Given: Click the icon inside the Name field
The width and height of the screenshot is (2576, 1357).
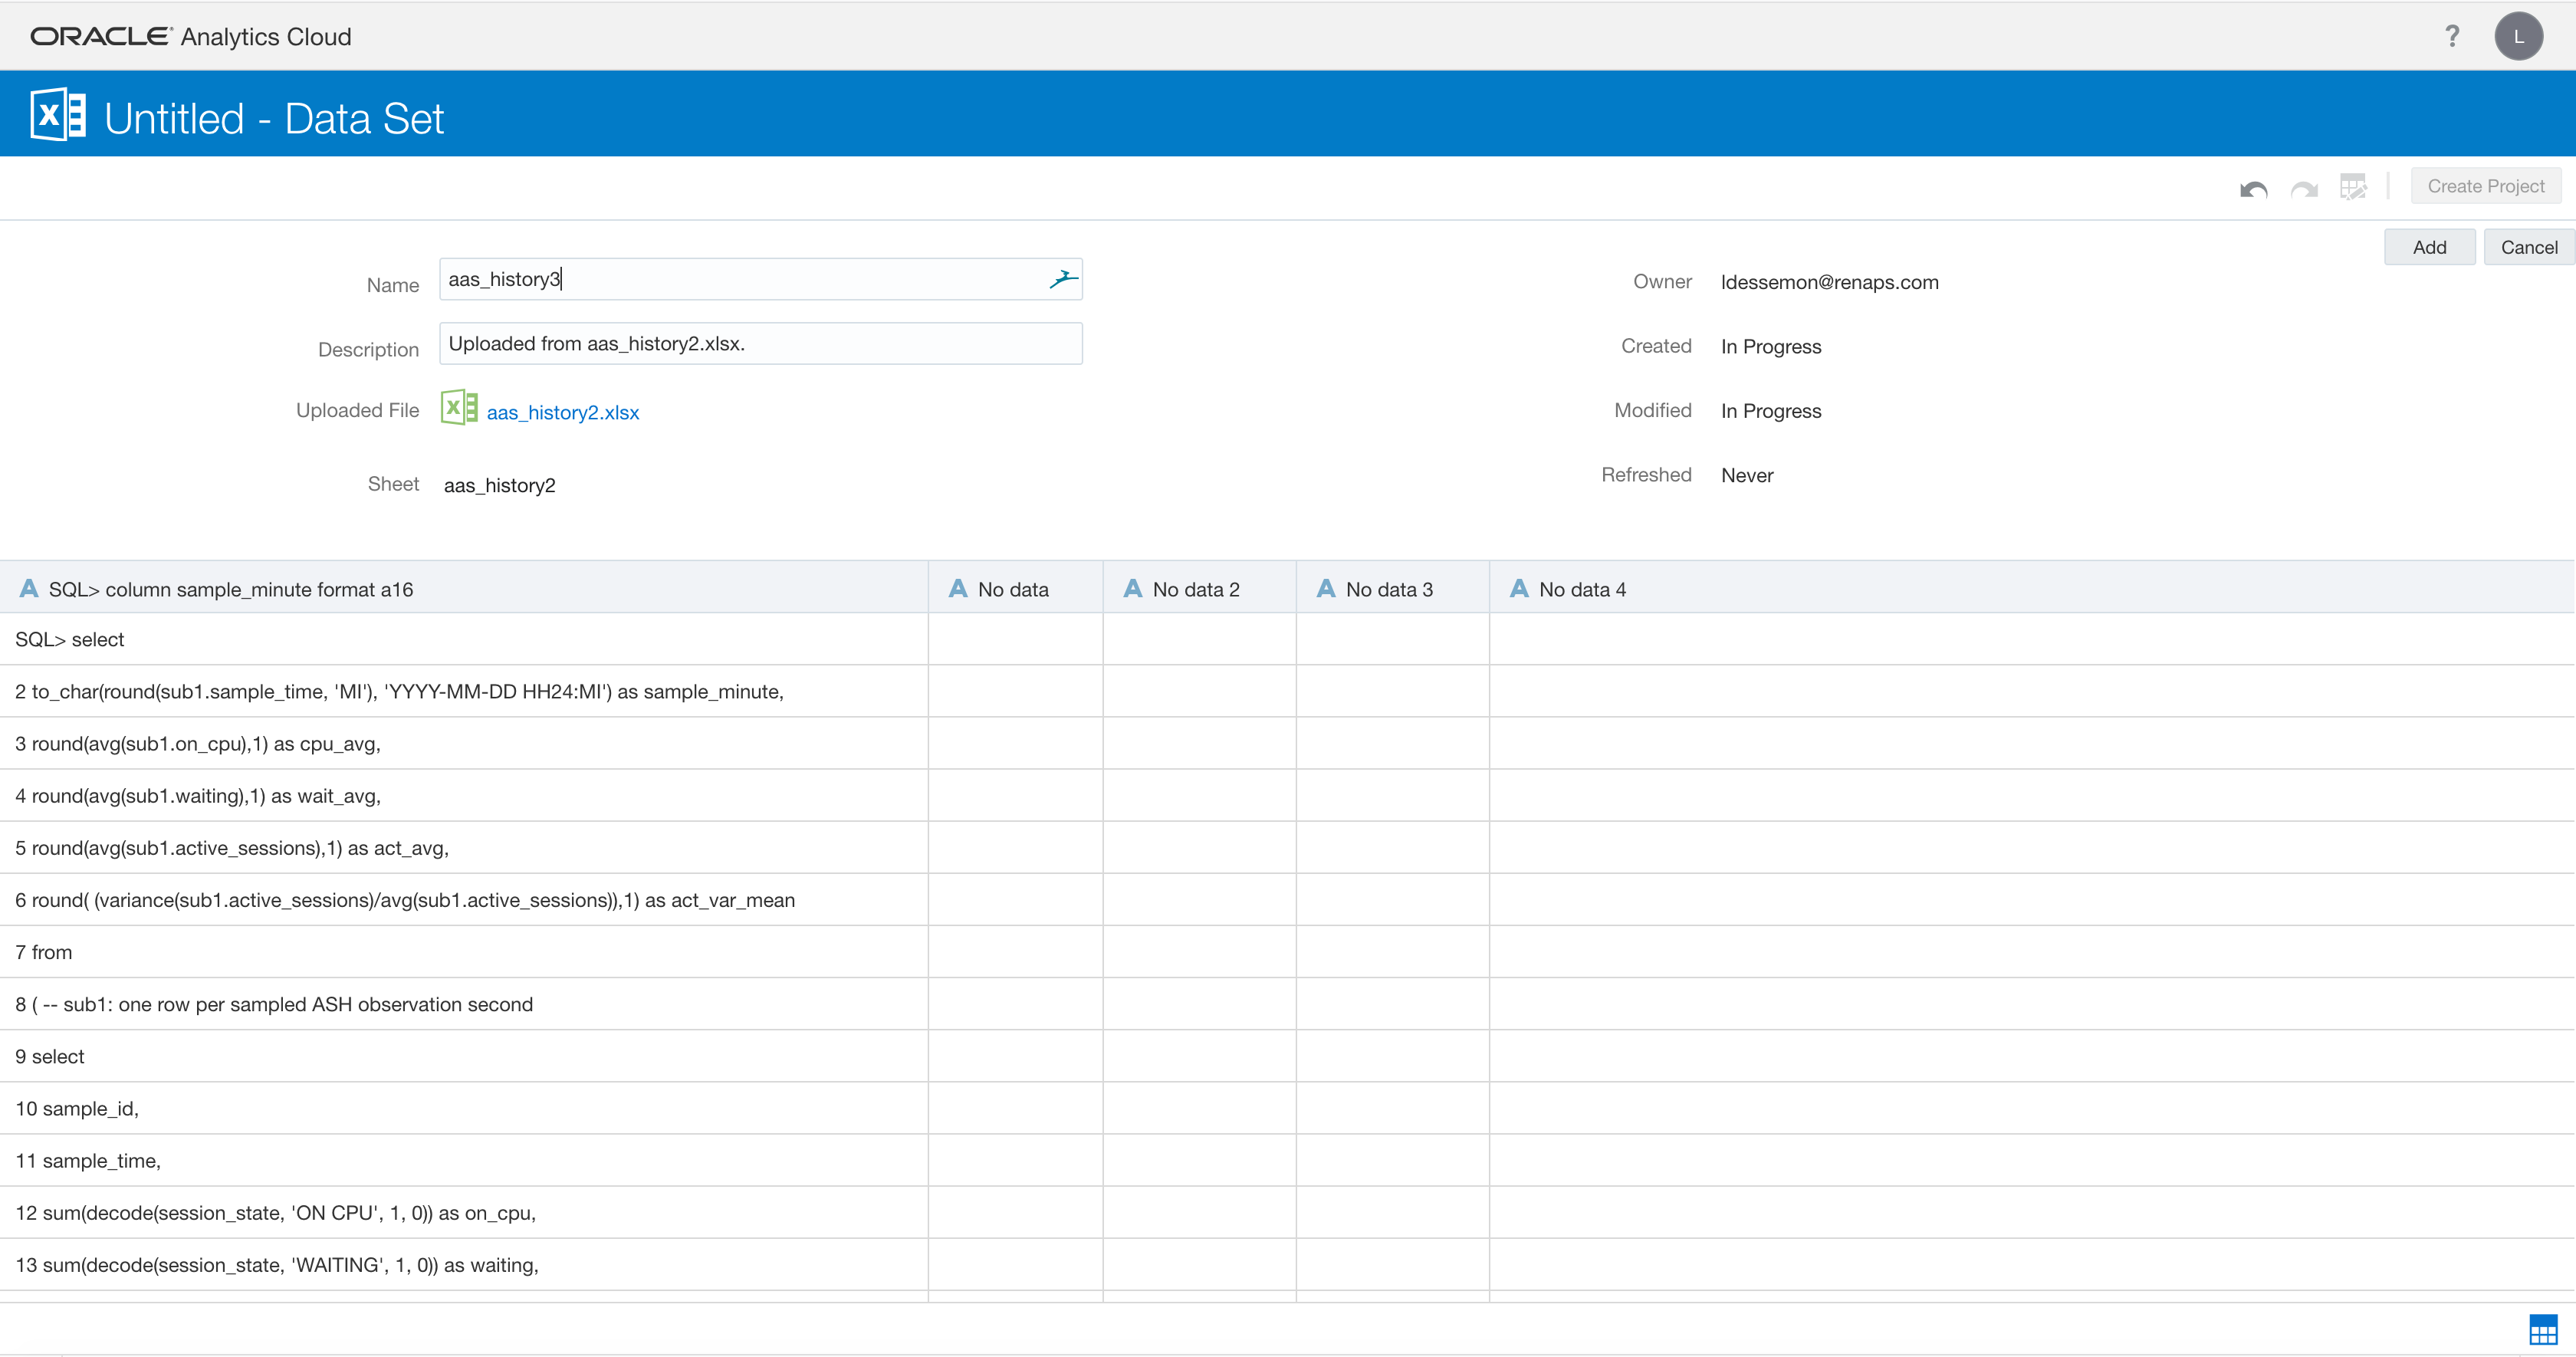Looking at the screenshot, I should 1063,279.
